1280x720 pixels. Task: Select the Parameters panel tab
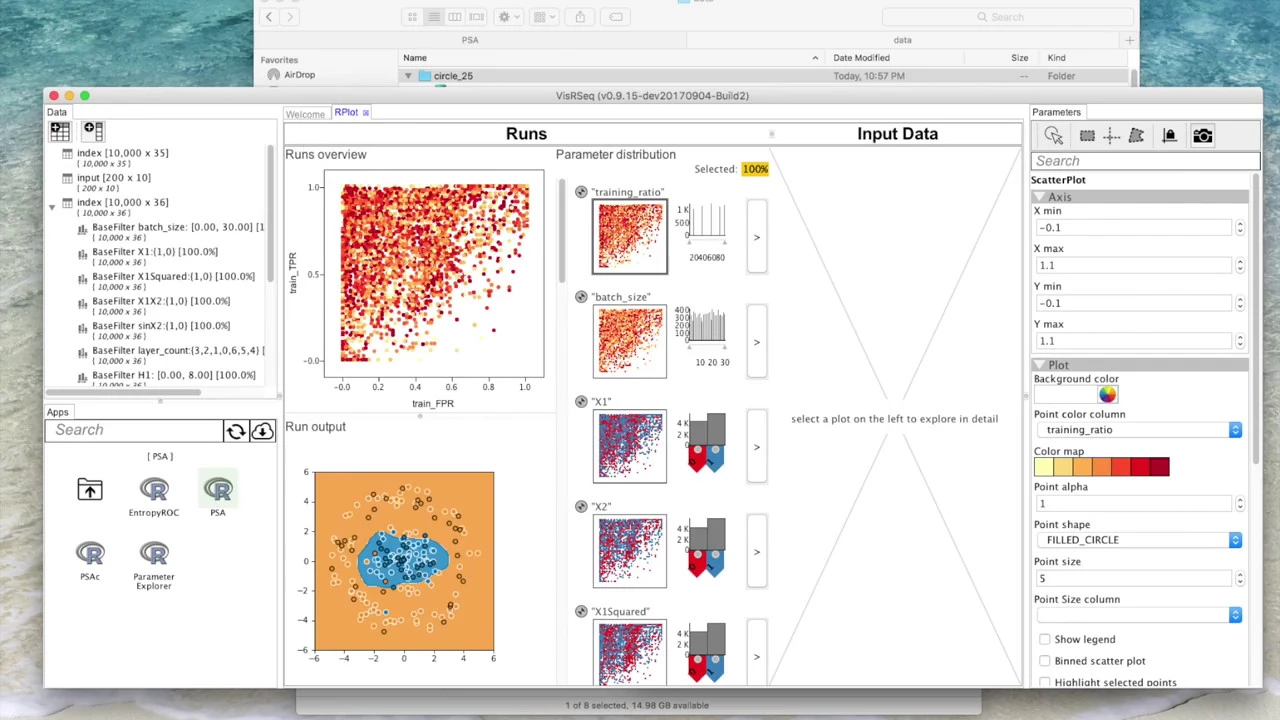1056,112
